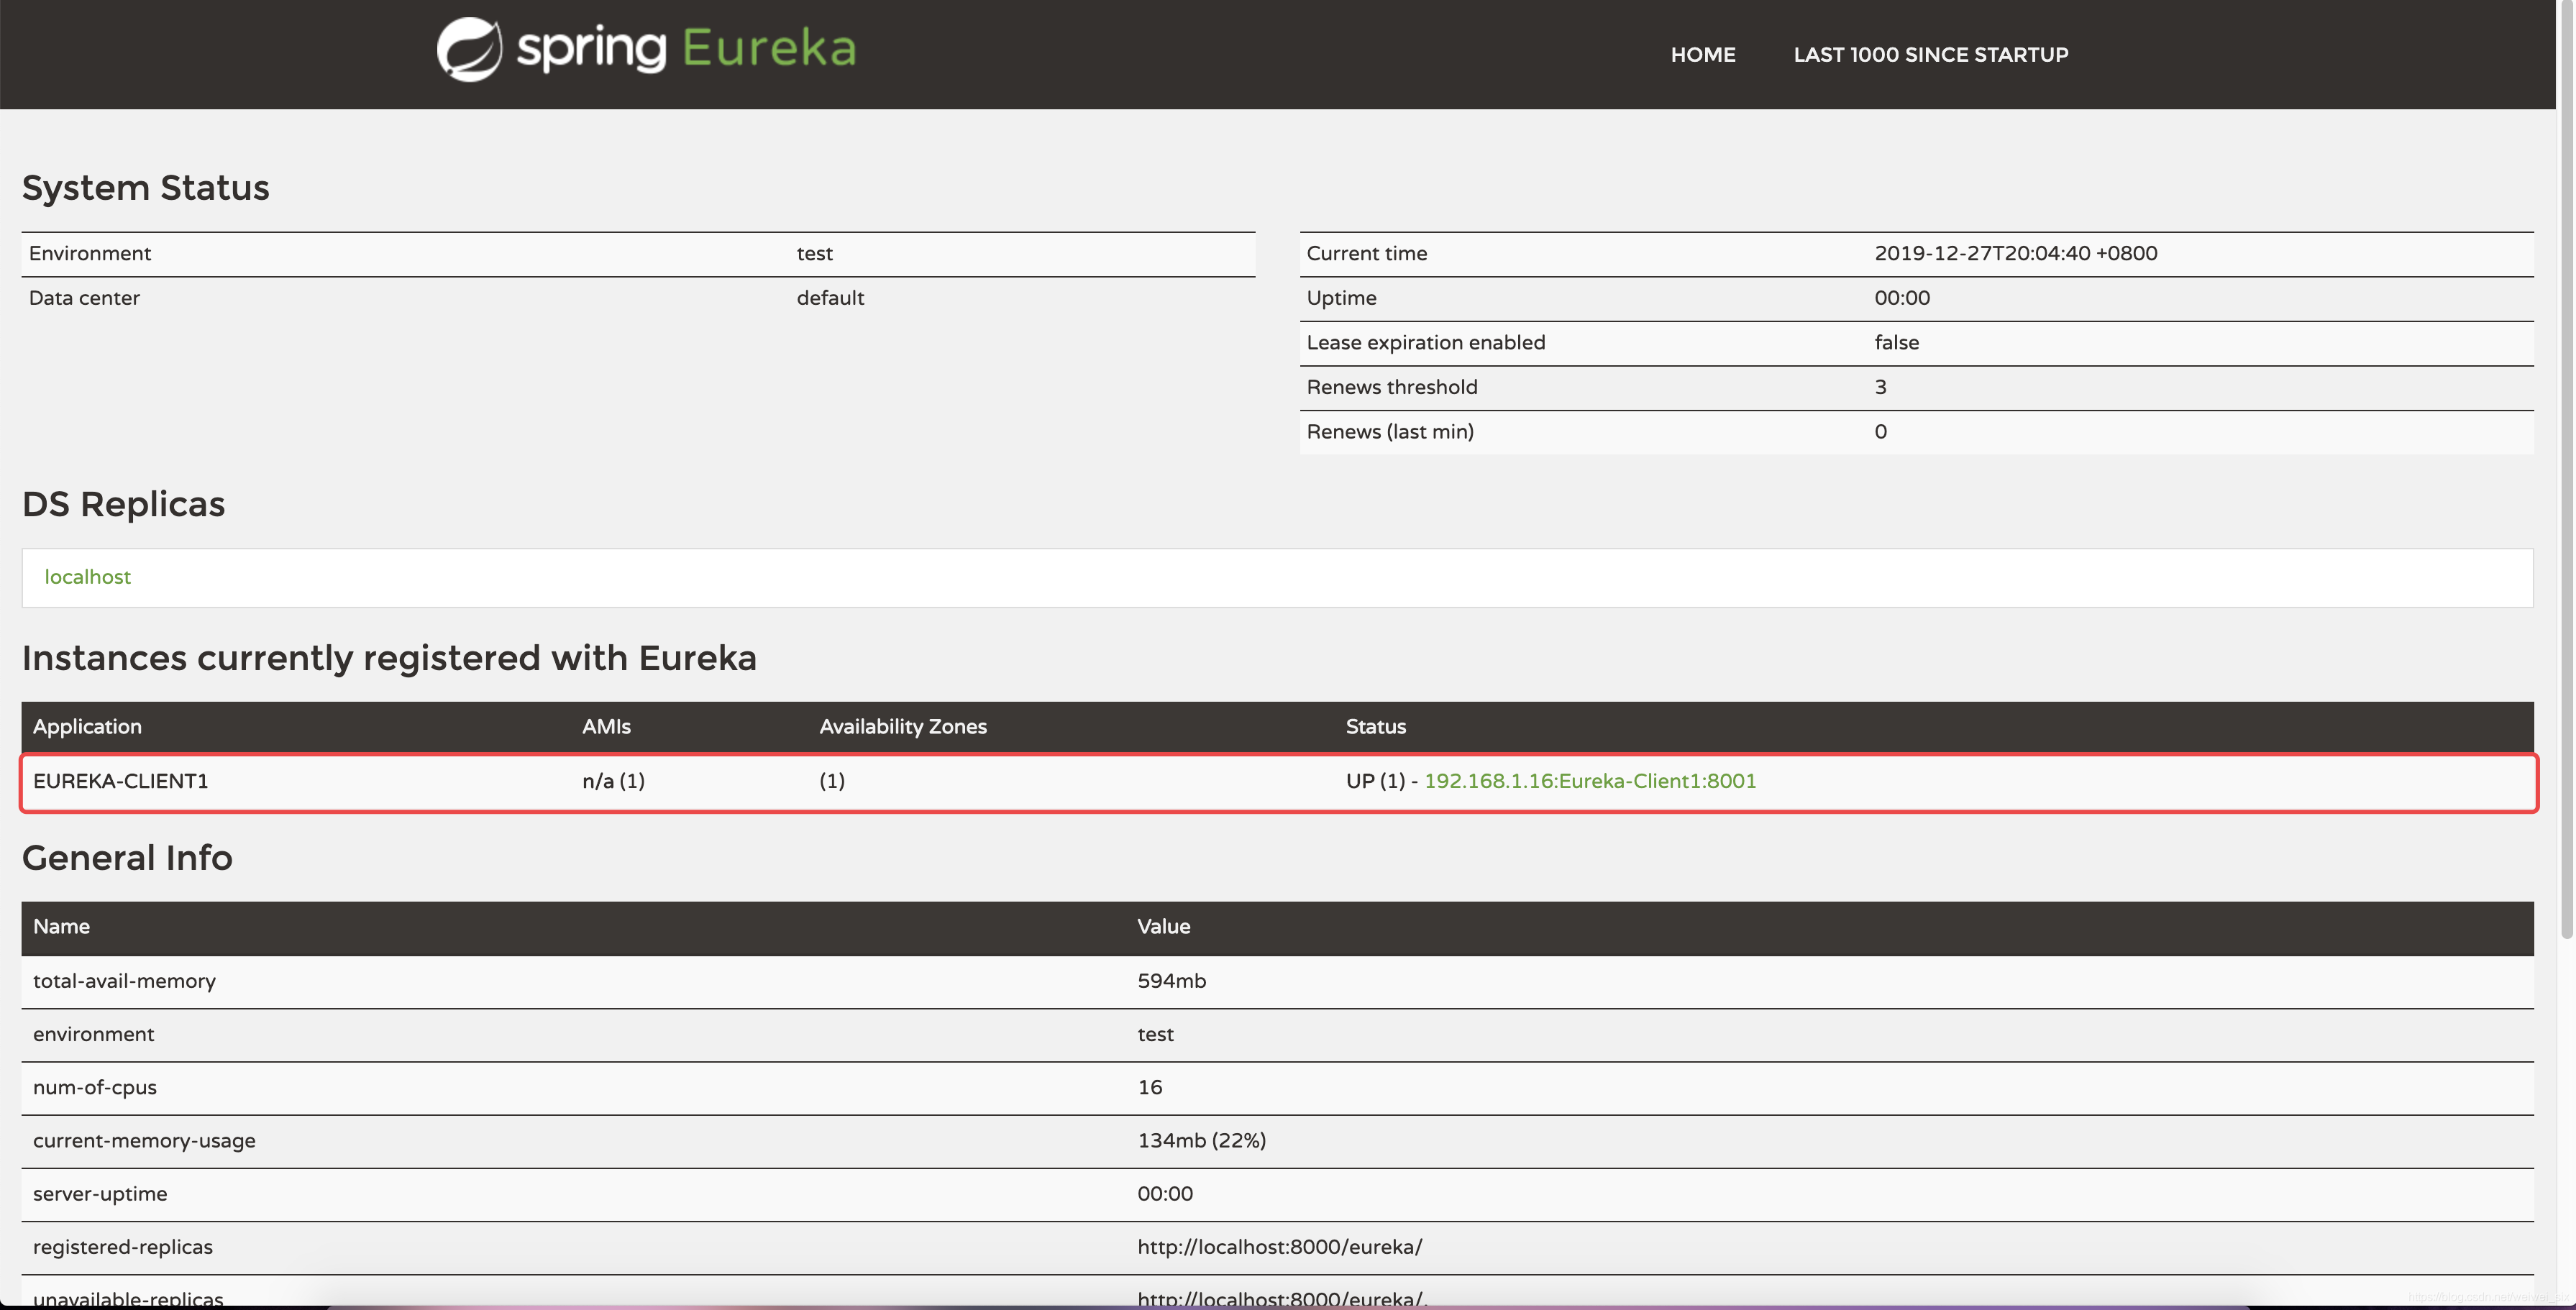Click the current-memory-usage row name
This screenshot has height=1310, width=2576.
pyautogui.click(x=144, y=1141)
